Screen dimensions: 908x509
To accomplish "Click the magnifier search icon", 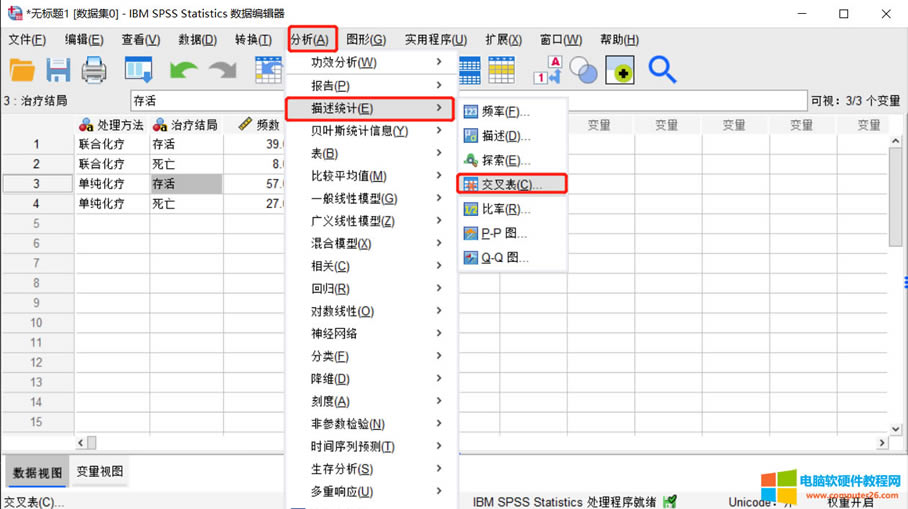I will point(662,69).
